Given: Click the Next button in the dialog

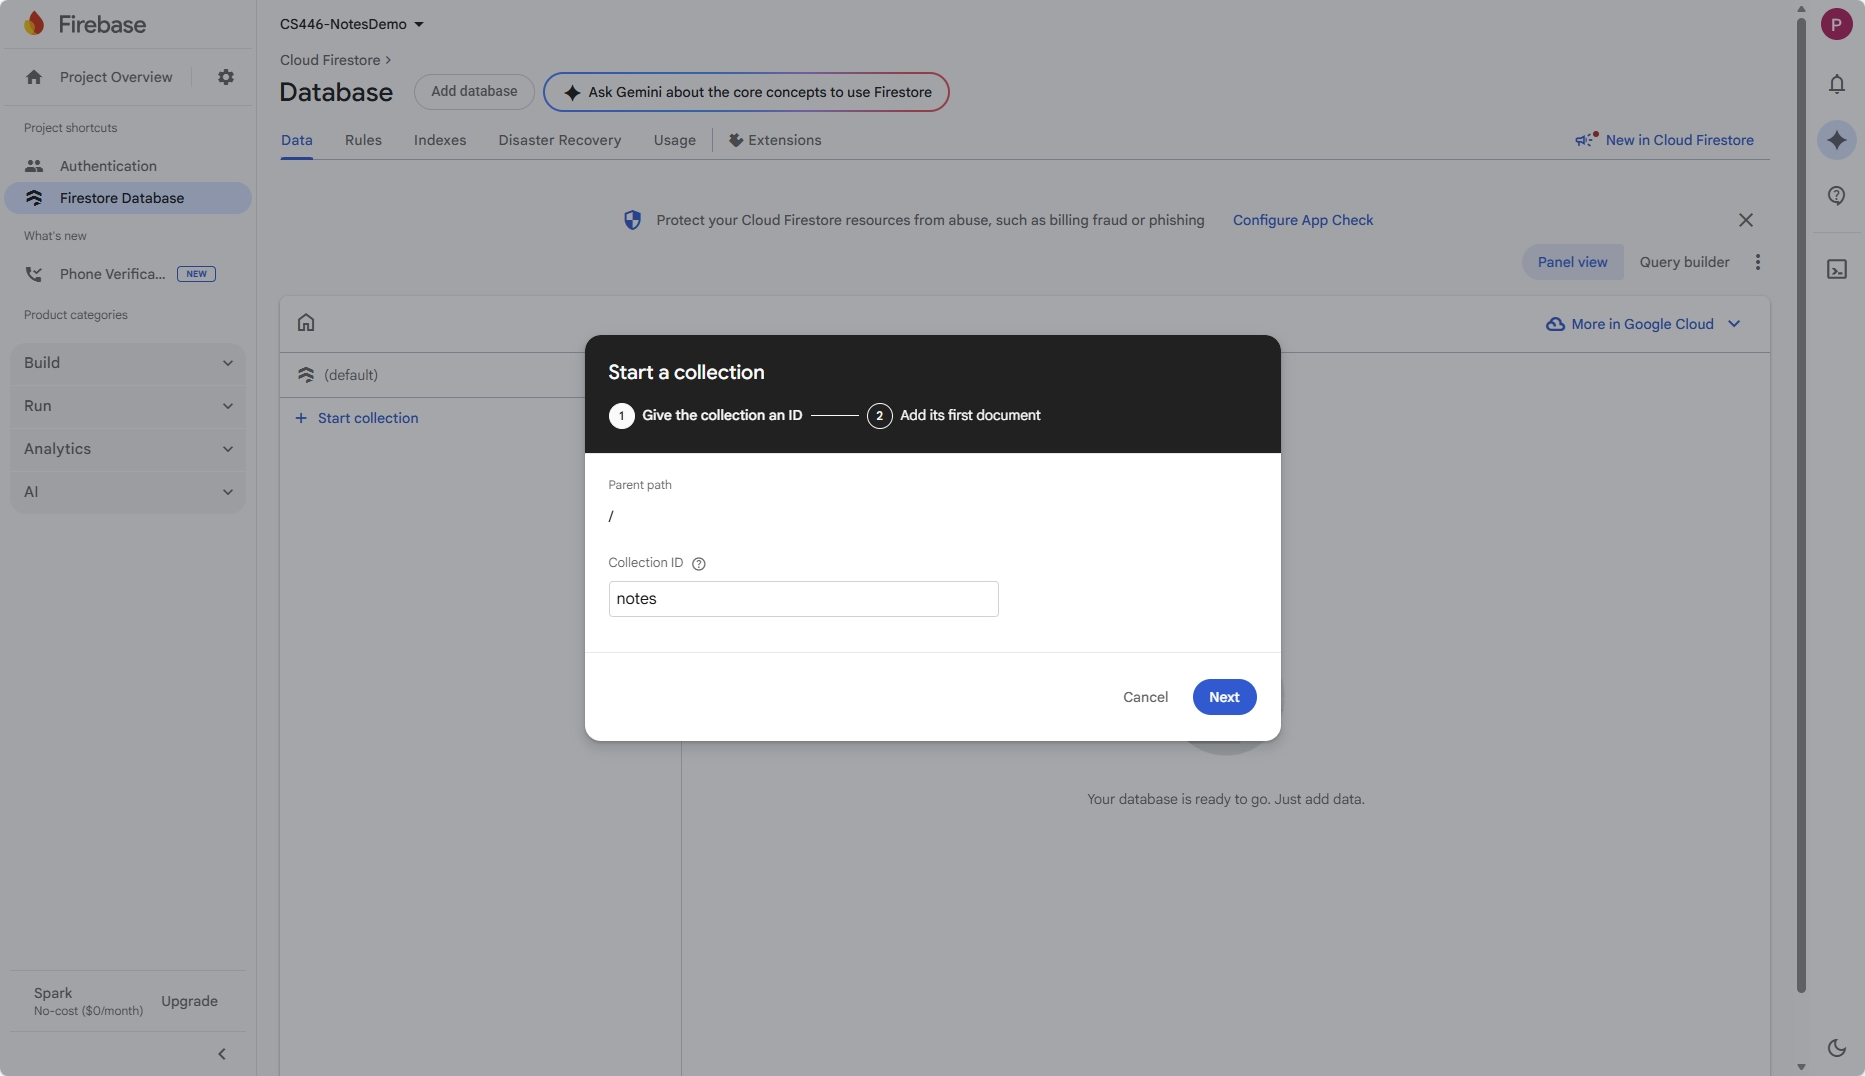Looking at the screenshot, I should [x=1223, y=697].
